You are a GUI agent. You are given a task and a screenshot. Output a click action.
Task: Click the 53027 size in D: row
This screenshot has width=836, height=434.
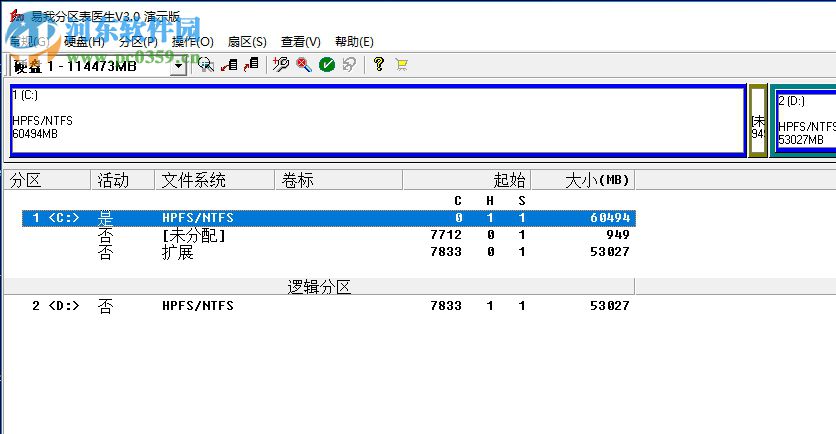point(610,306)
